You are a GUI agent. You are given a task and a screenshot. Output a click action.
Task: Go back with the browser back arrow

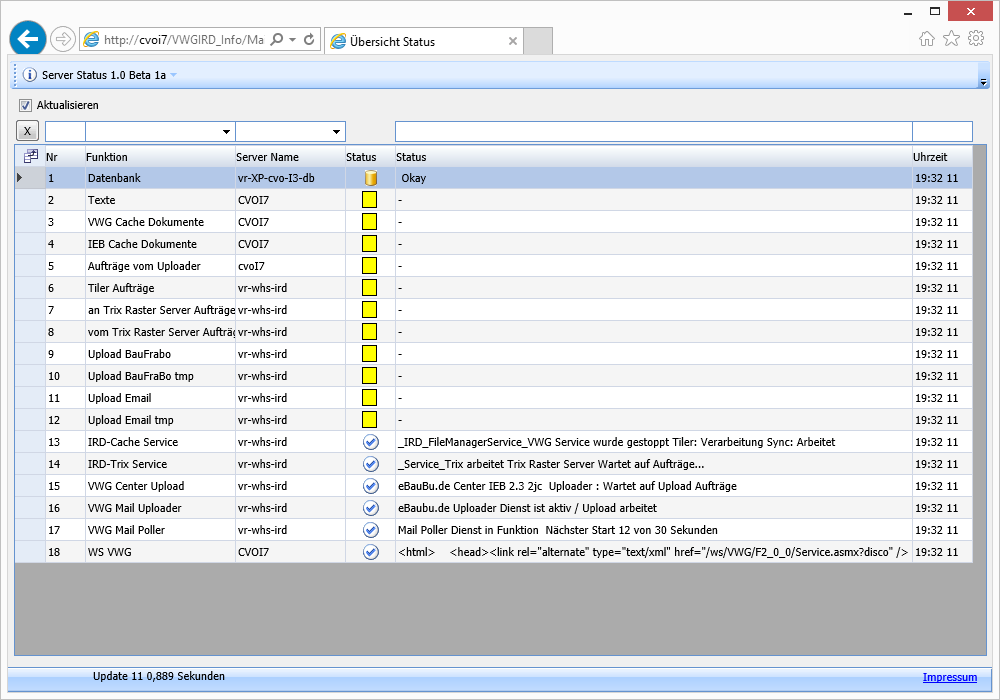pyautogui.click(x=27, y=39)
